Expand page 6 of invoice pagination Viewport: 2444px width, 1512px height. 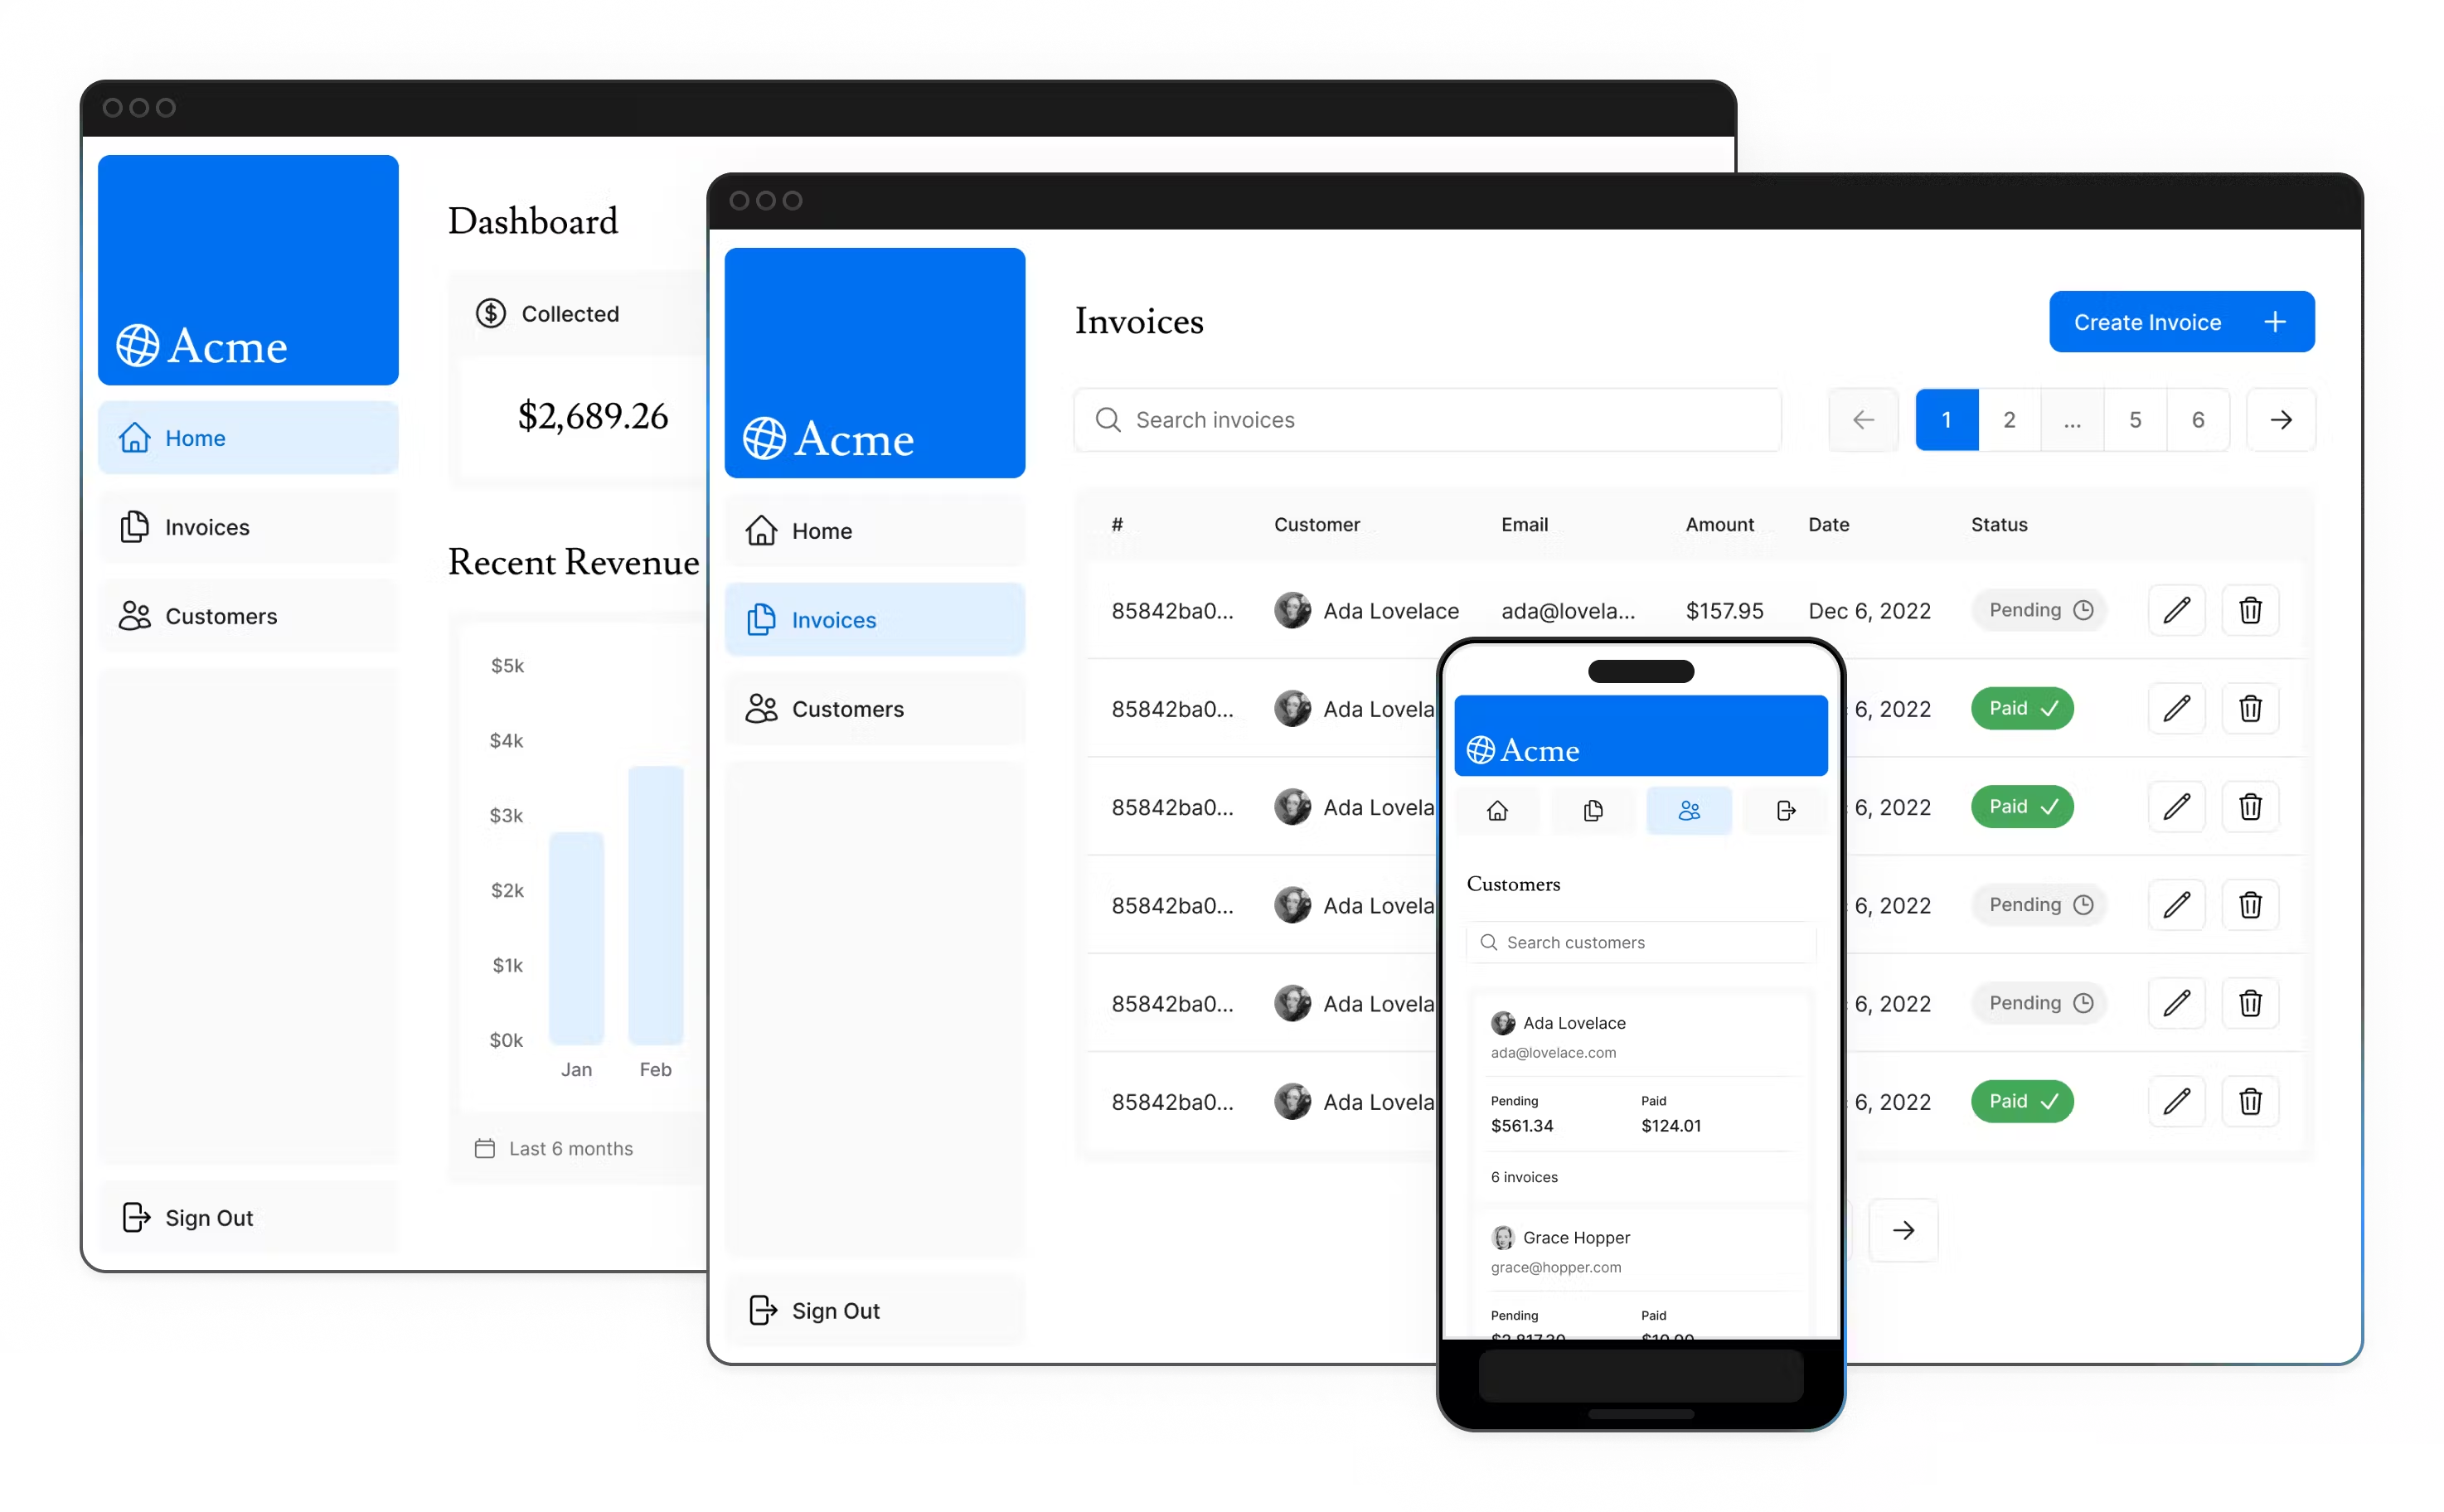[x=2196, y=419]
